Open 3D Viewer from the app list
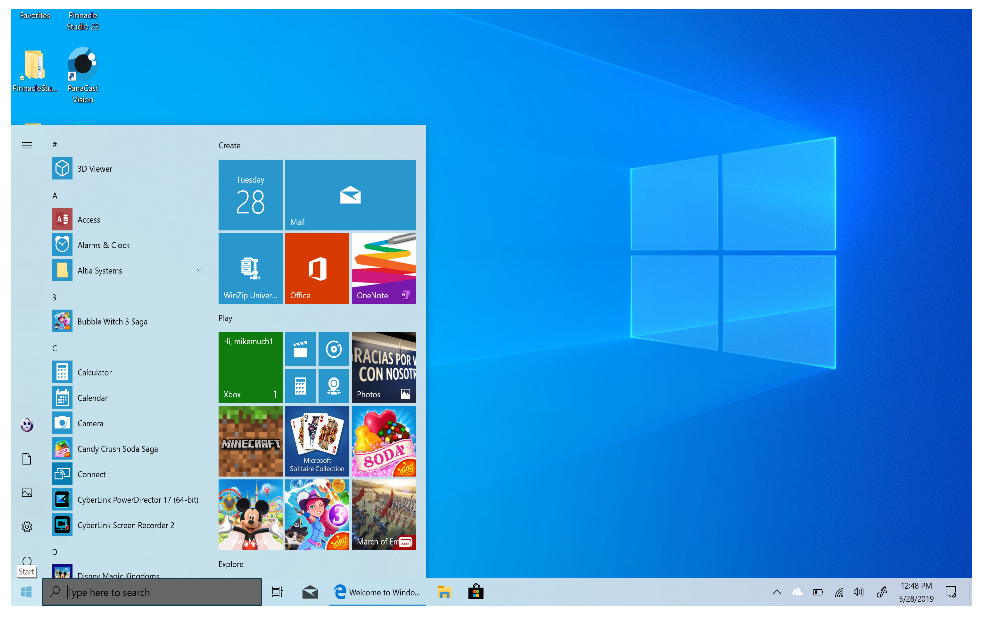The width and height of the screenshot is (982, 617). (x=94, y=169)
